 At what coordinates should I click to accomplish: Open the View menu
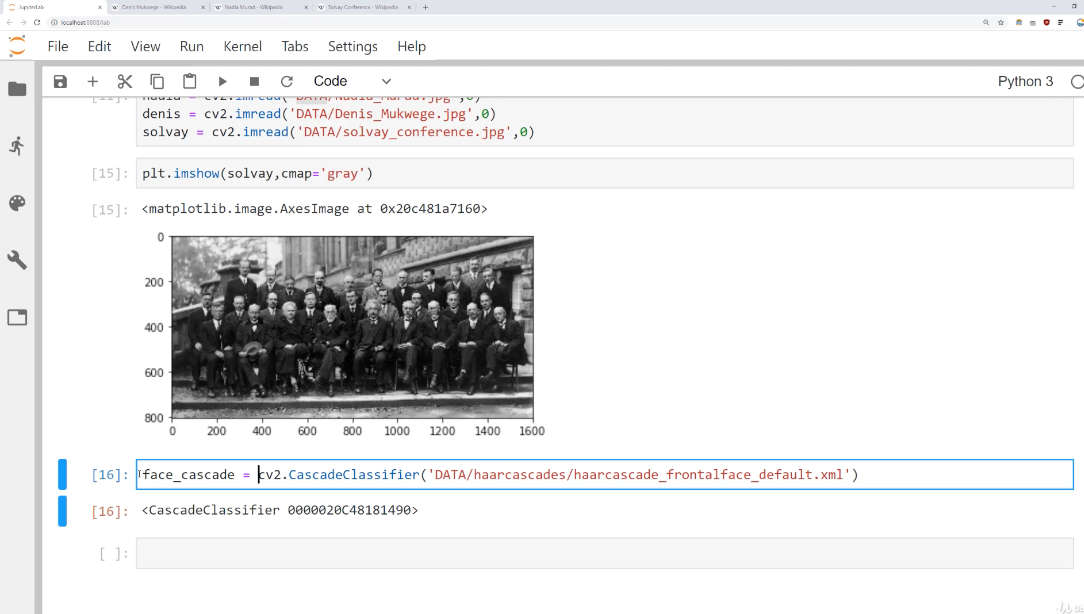click(x=145, y=46)
